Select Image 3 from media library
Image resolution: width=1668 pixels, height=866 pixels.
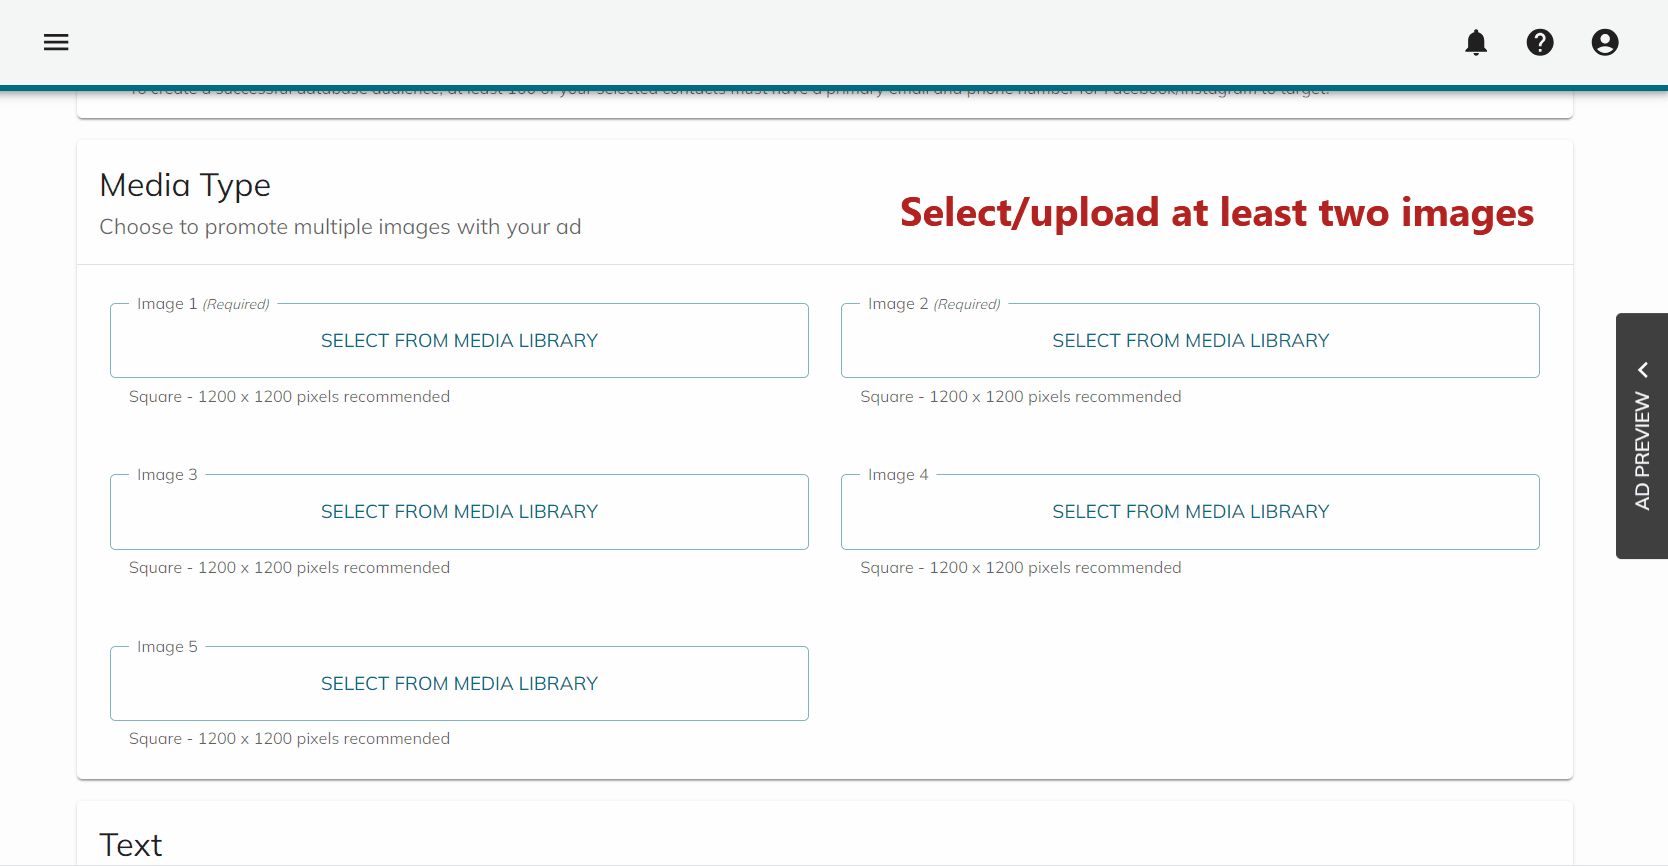[459, 512]
